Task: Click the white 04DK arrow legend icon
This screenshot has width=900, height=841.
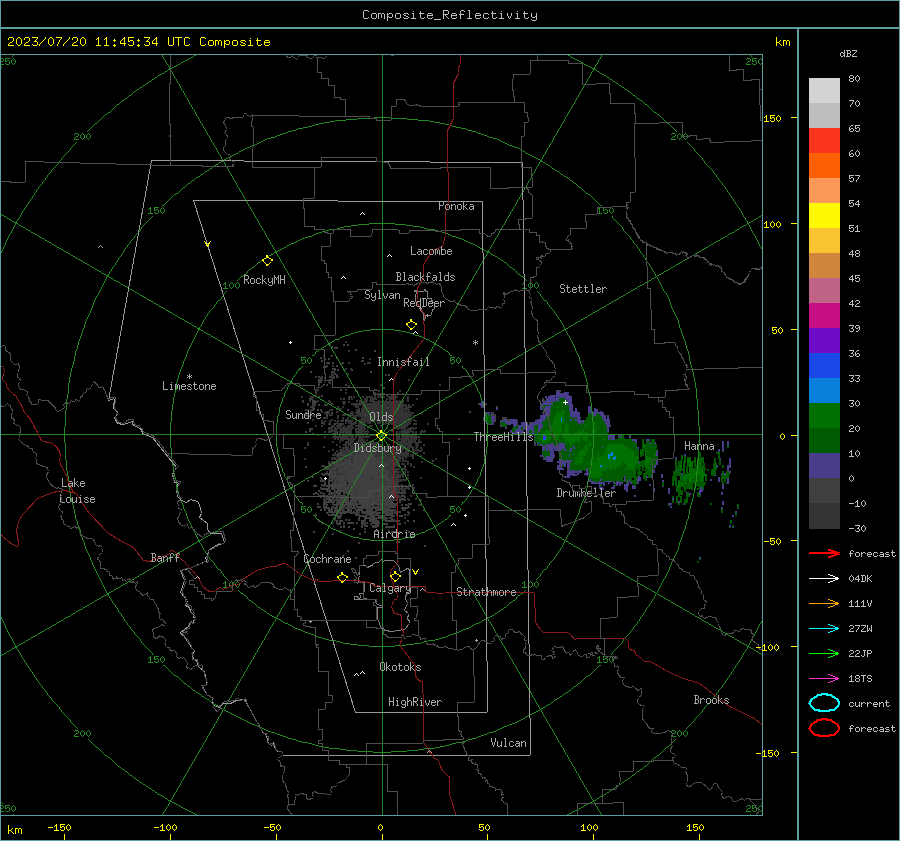Action: 824,579
